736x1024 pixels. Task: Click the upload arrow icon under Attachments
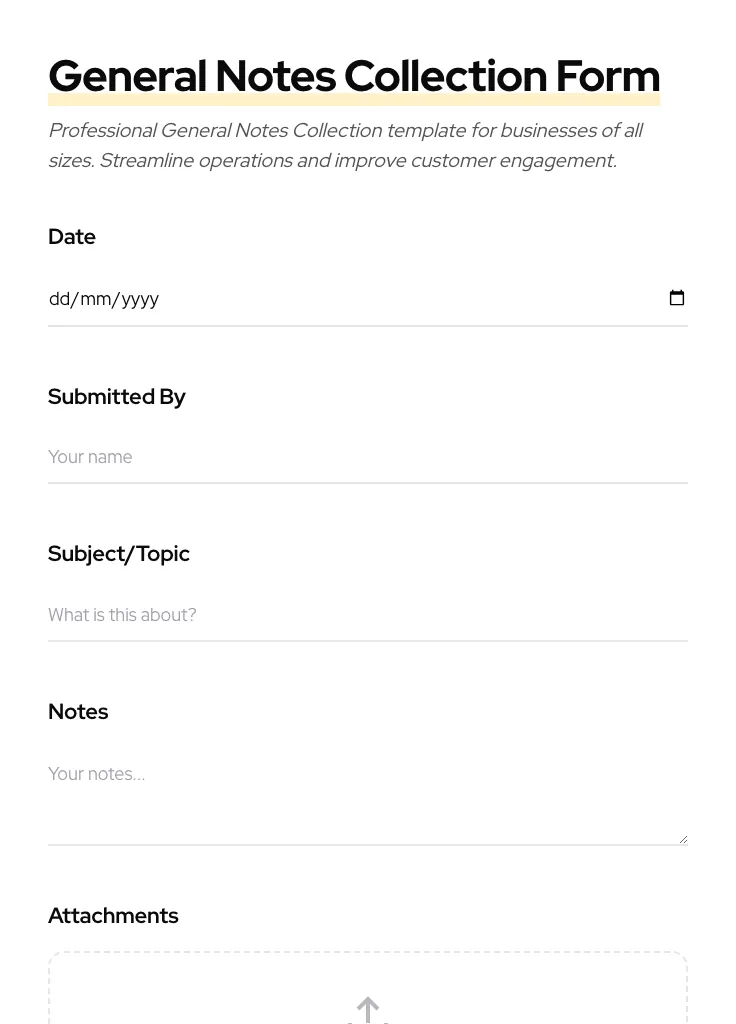(x=368, y=1010)
